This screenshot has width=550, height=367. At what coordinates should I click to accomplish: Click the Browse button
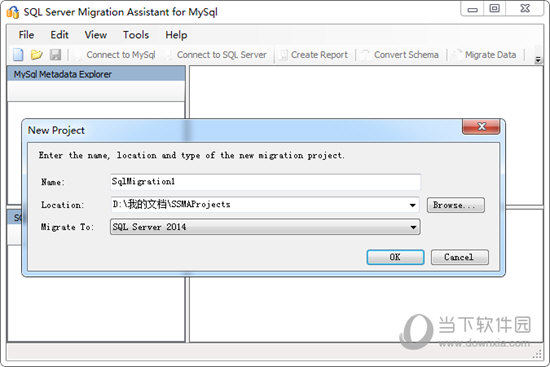click(x=456, y=205)
